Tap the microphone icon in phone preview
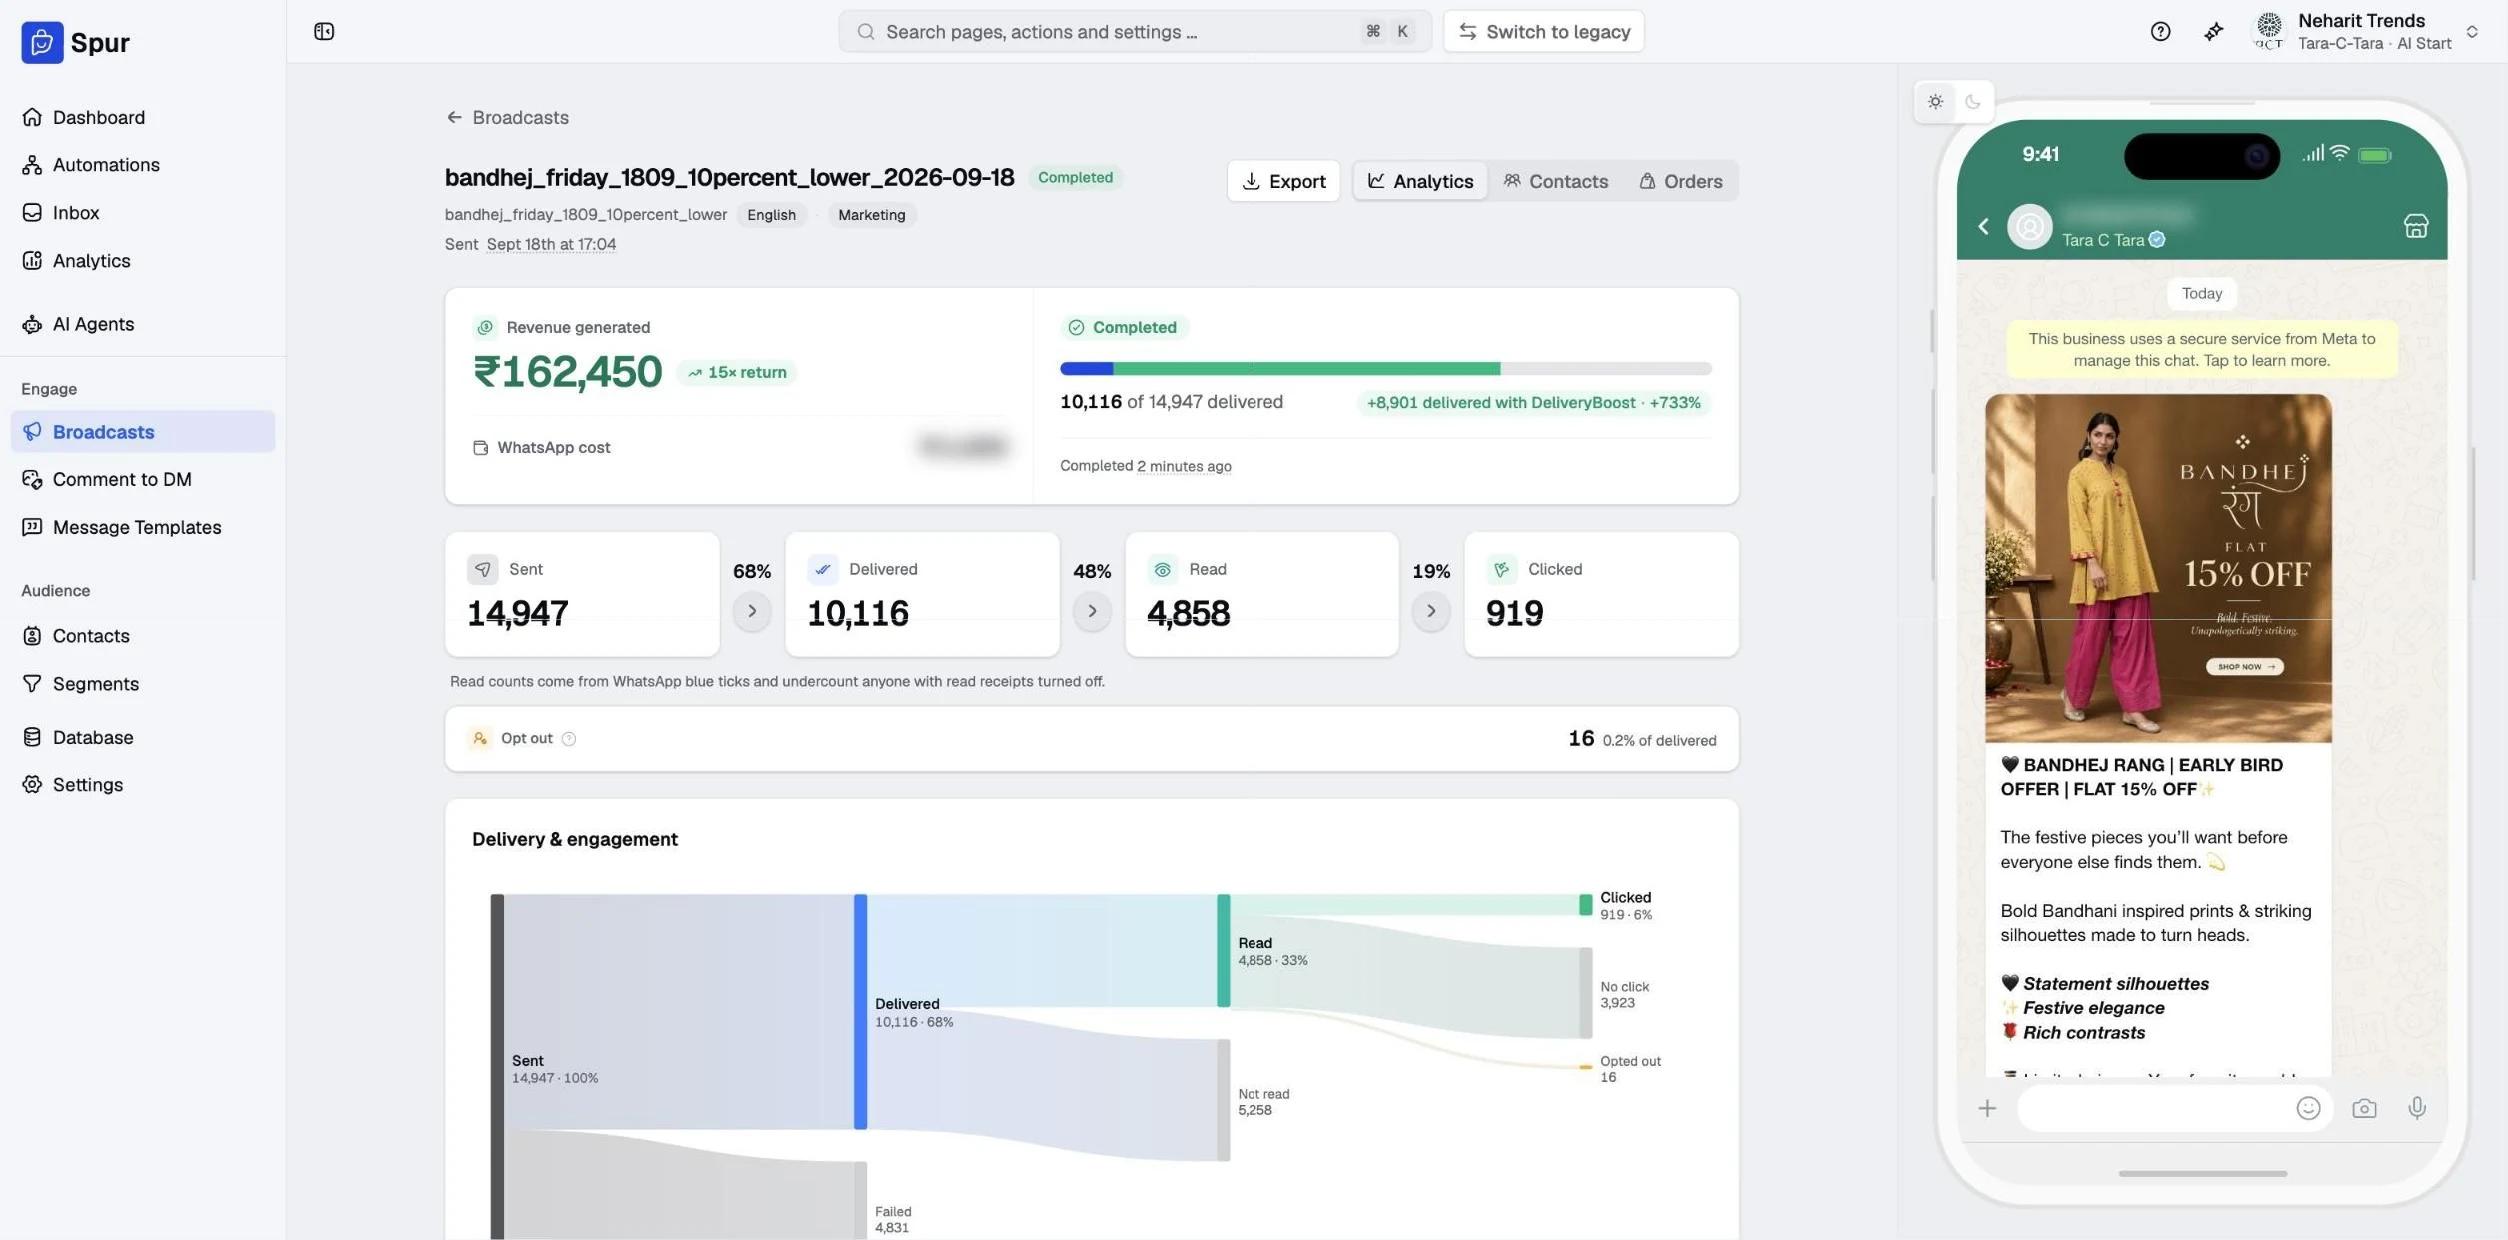 point(2417,1108)
